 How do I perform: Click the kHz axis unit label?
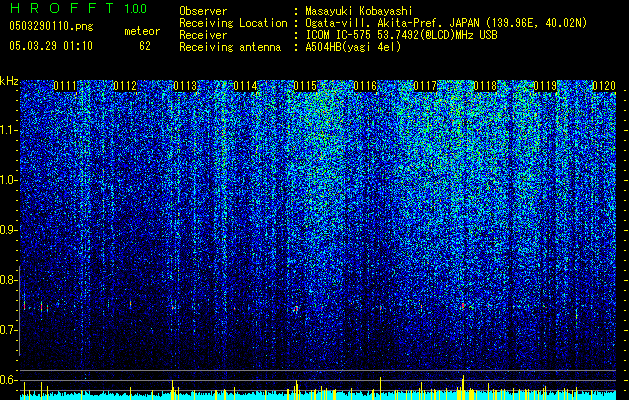click(9, 81)
